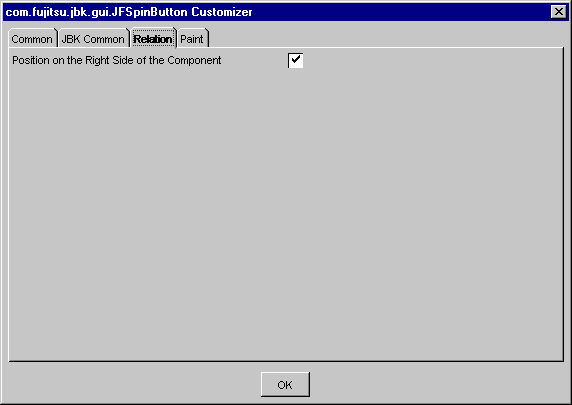
Task: Go to the Paint tab
Action: (192, 39)
